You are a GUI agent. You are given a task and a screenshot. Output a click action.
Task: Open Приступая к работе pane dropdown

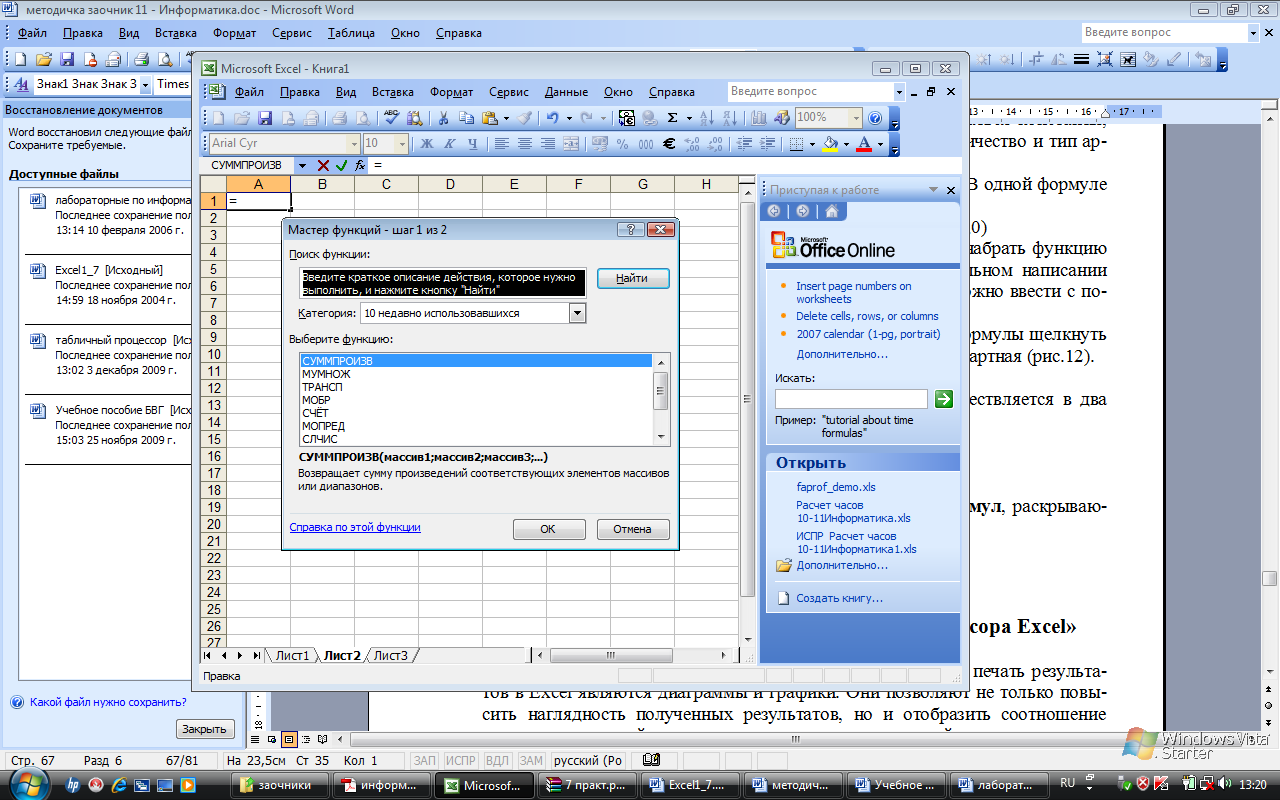[x=934, y=190]
